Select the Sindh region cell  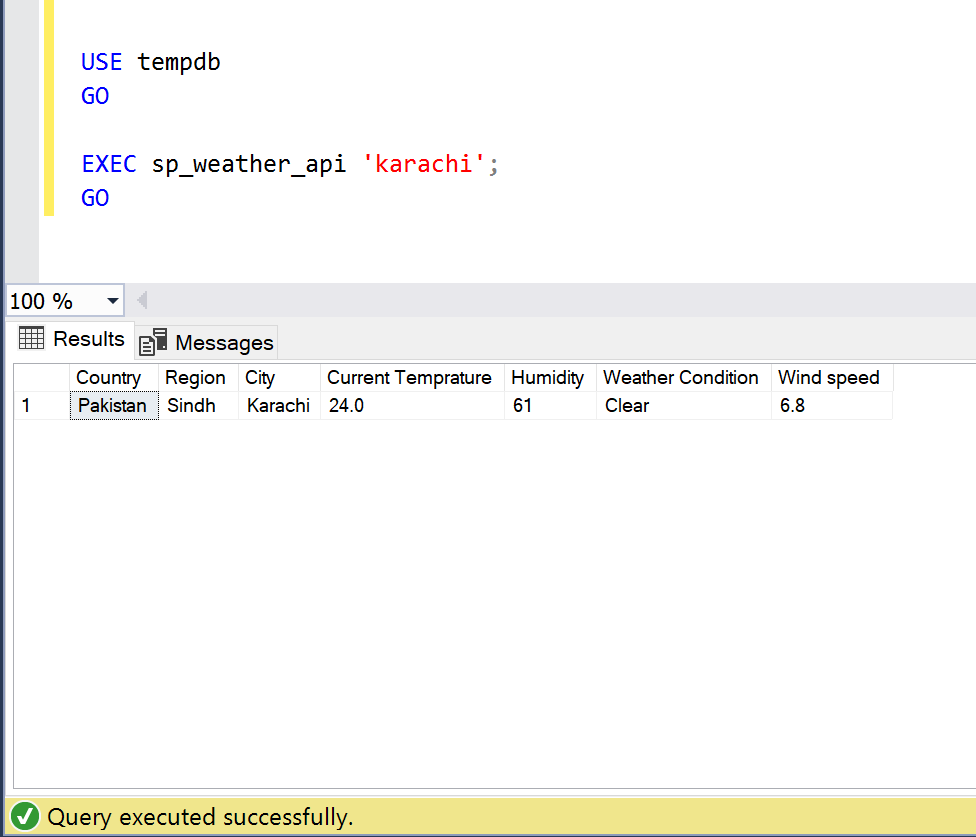coord(191,406)
